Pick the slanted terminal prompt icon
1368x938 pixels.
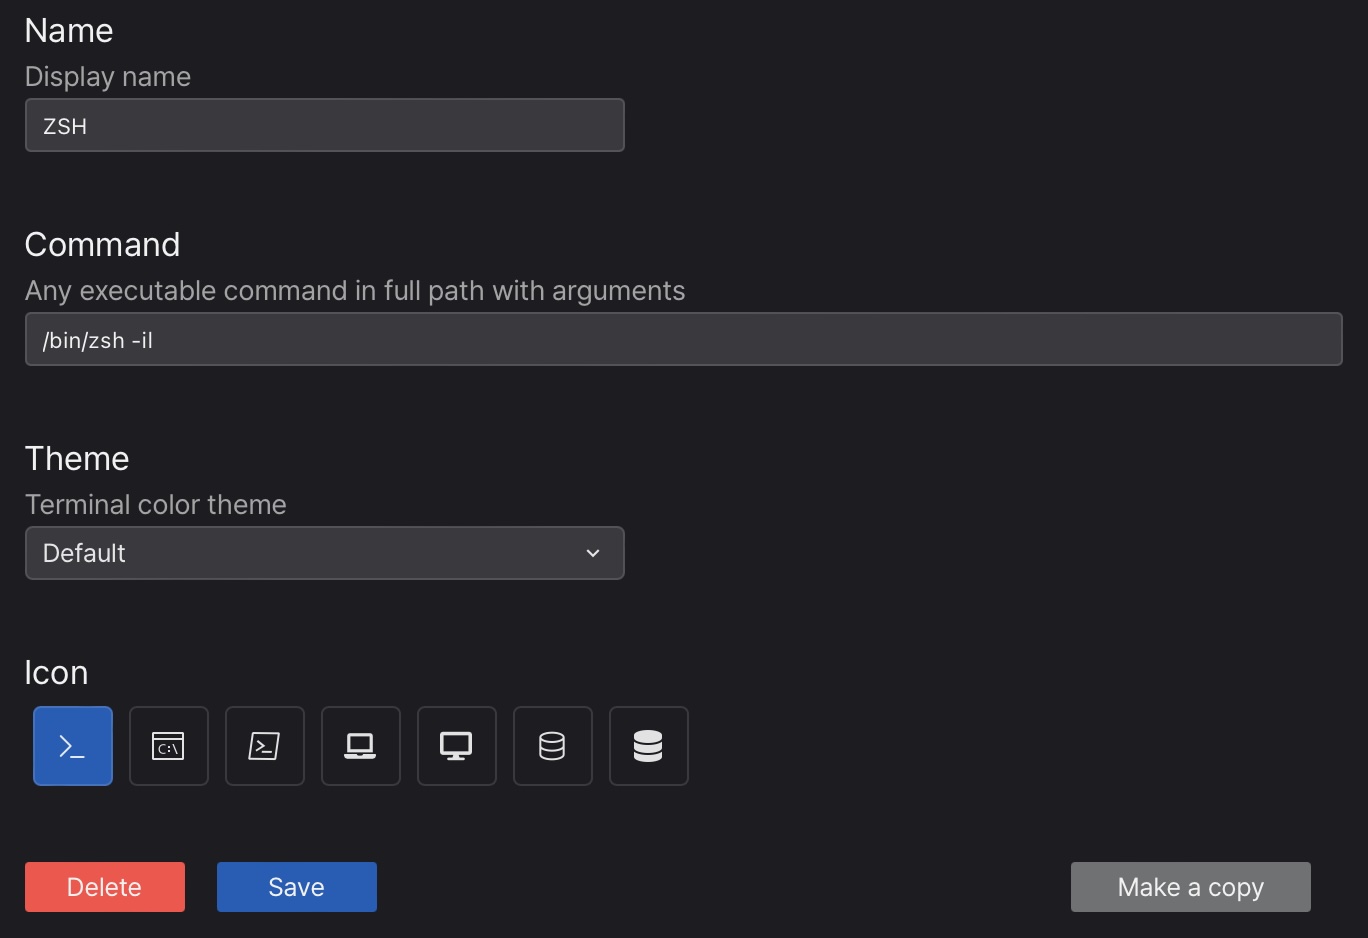coord(265,746)
